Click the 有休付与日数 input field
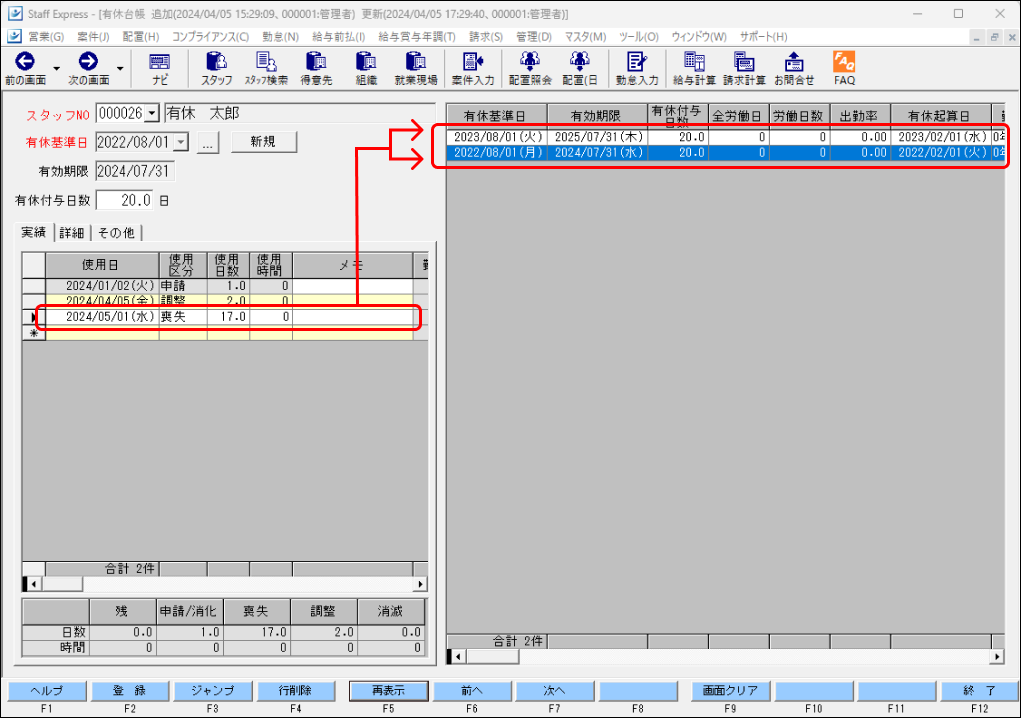 click(x=125, y=200)
